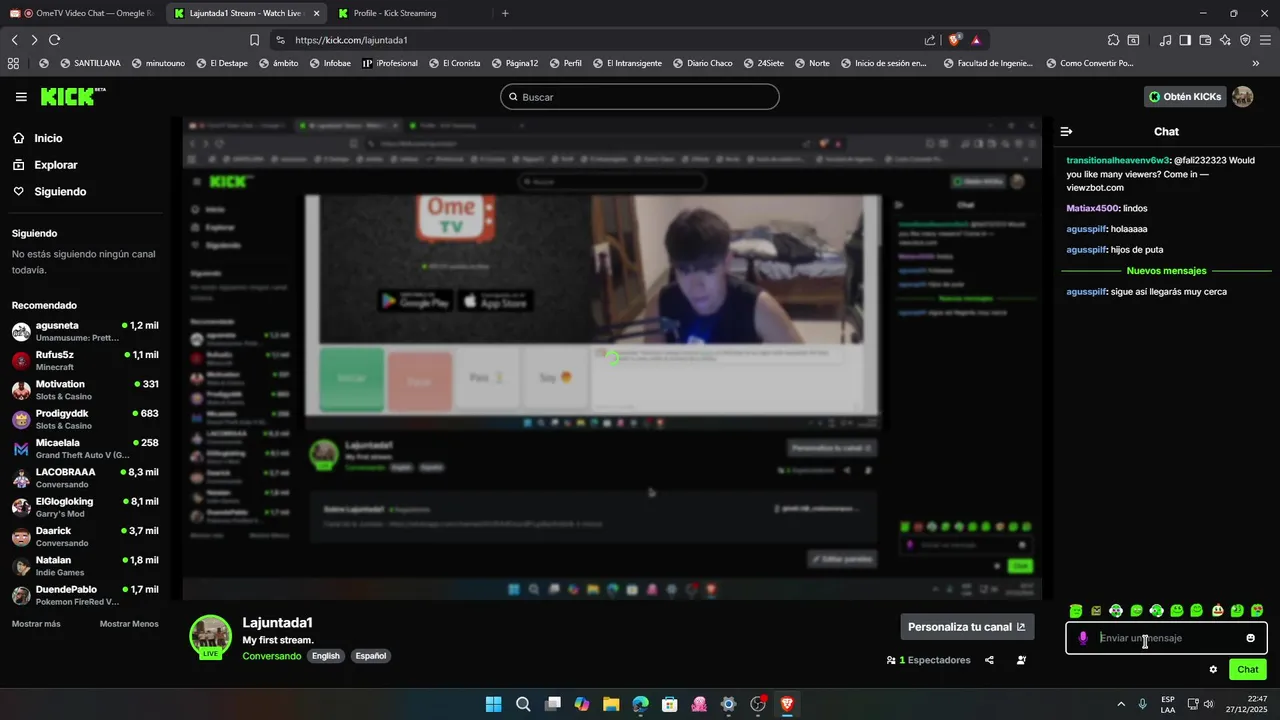Click the Lajuntada1 channel avatar

pyautogui.click(x=211, y=636)
